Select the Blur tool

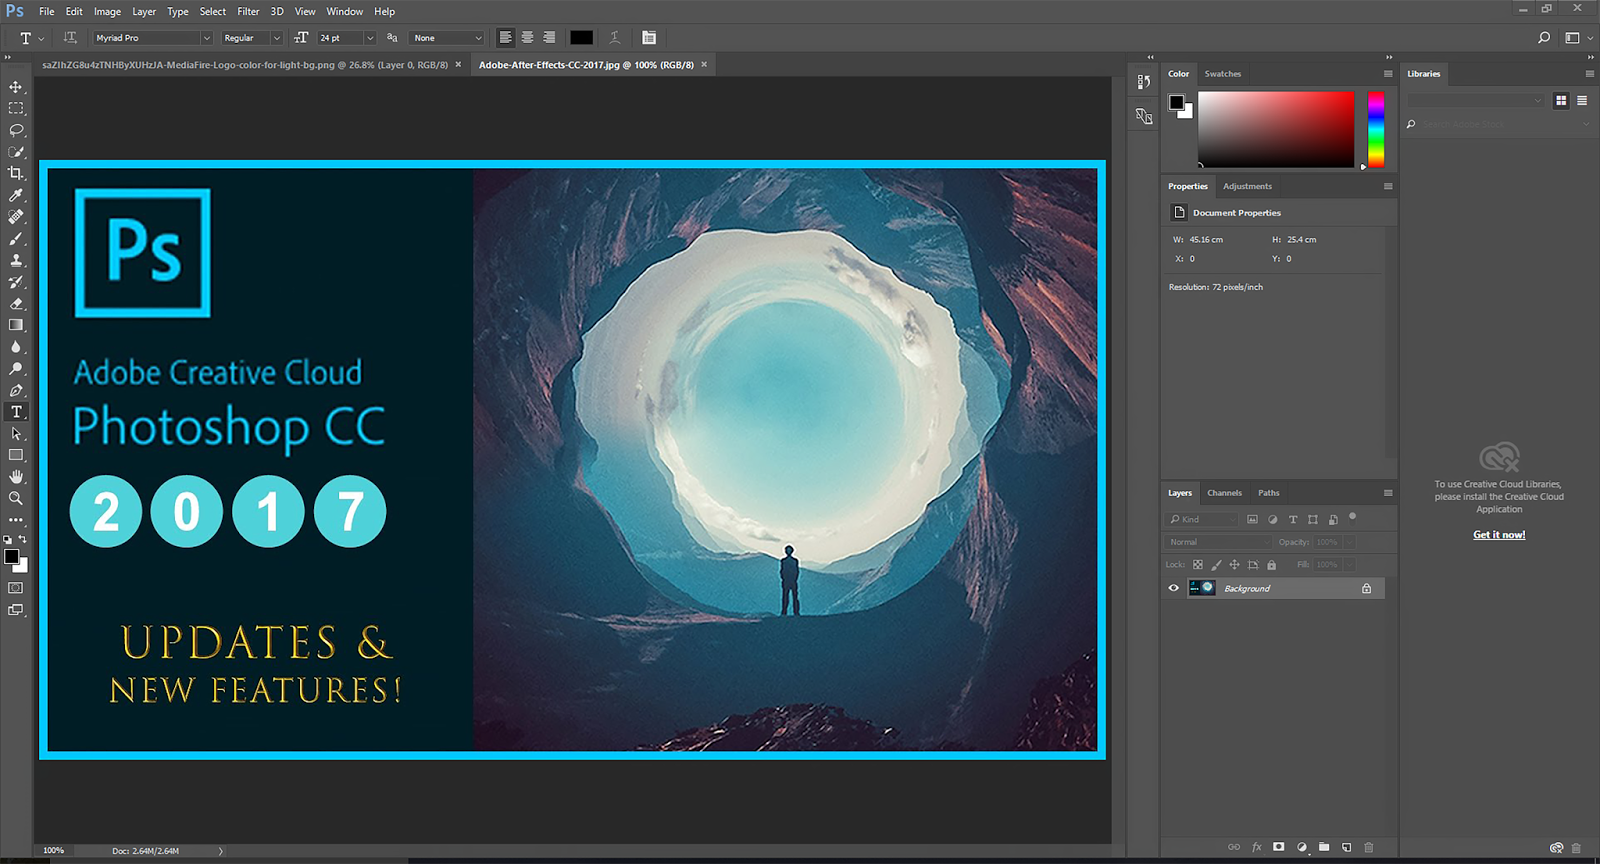click(16, 347)
